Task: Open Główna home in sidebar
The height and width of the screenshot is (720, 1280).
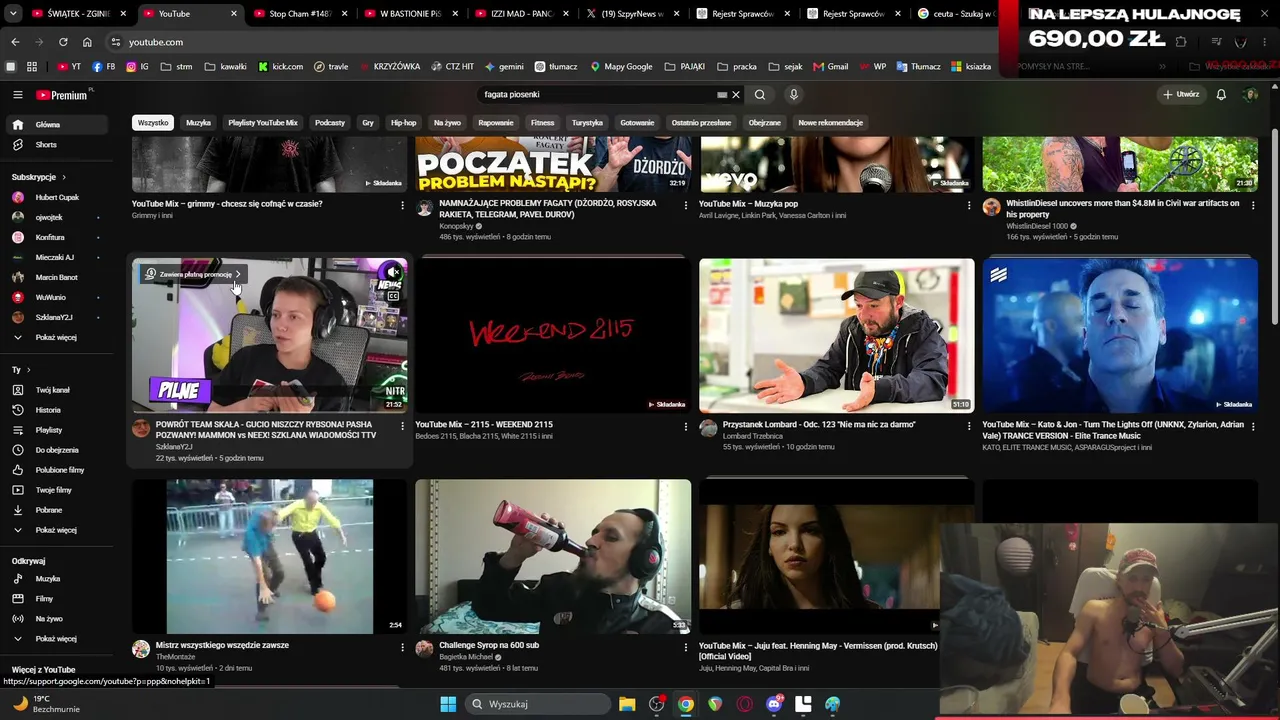Action: point(56,125)
